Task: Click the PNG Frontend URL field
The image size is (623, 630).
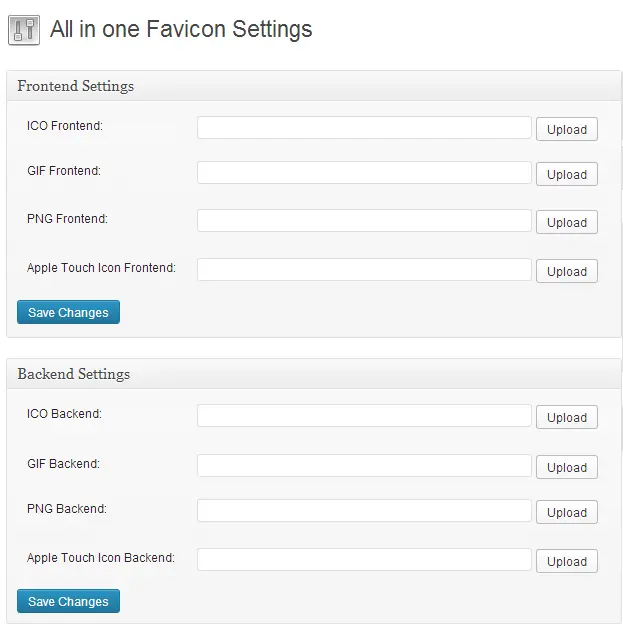Action: (x=364, y=221)
